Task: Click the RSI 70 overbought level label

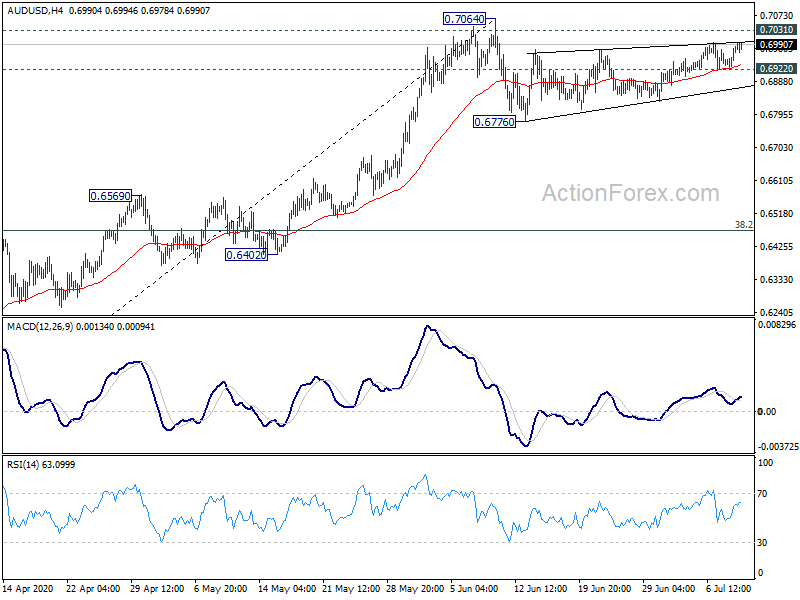Action: (x=762, y=494)
